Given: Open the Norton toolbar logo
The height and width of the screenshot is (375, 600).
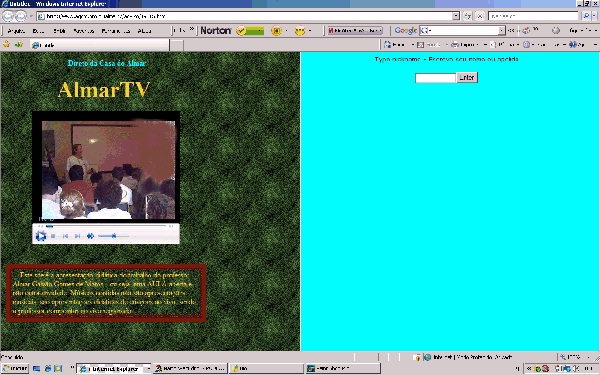Looking at the screenshot, I should 216,31.
